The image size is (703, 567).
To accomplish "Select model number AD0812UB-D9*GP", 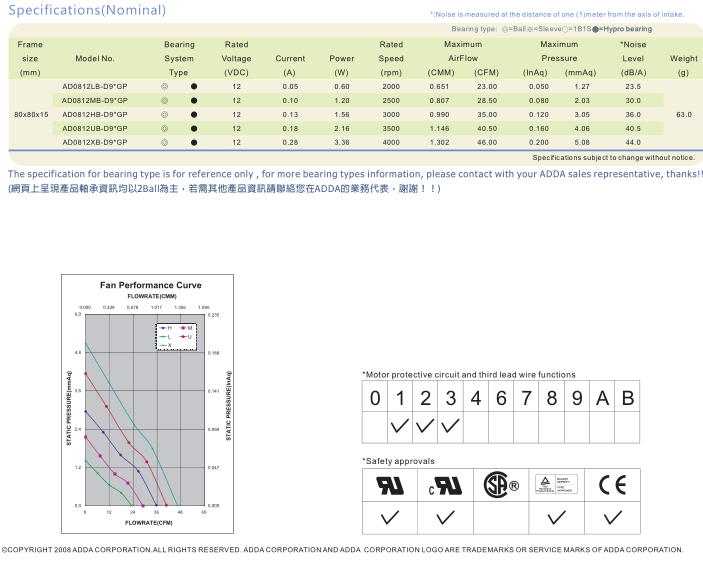I will [95, 129].
